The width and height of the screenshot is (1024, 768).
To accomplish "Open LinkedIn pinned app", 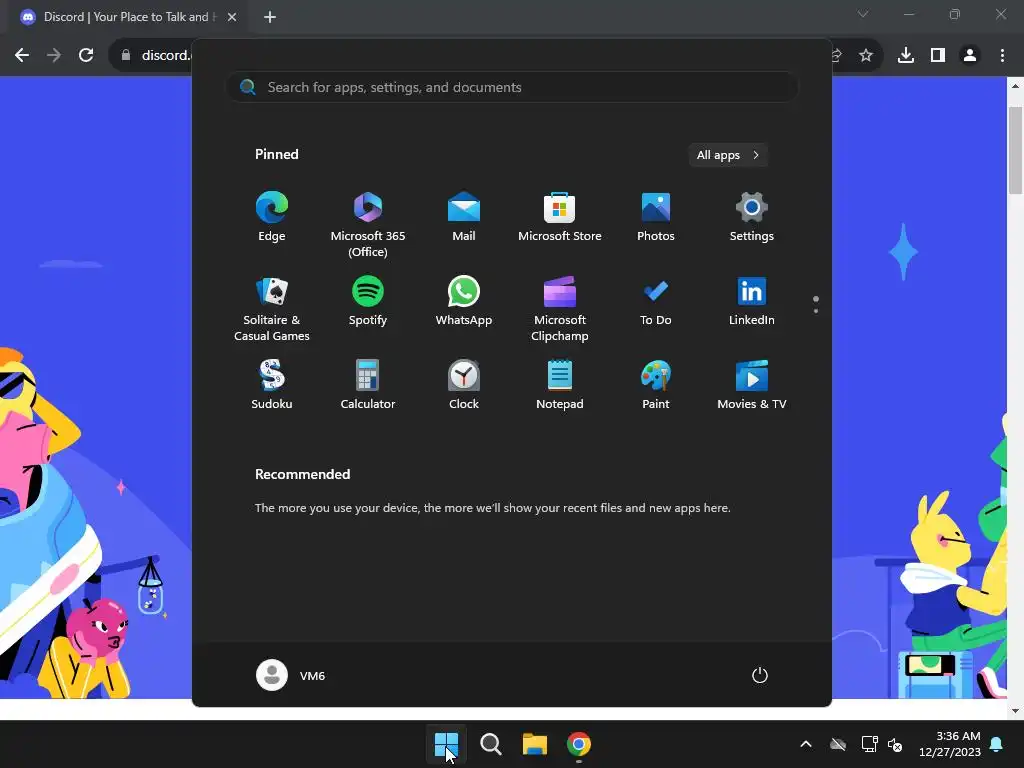I will [752, 302].
